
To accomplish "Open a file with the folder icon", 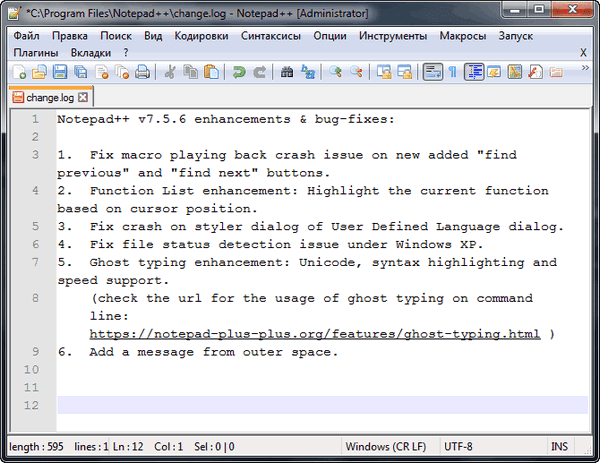I will [39, 72].
